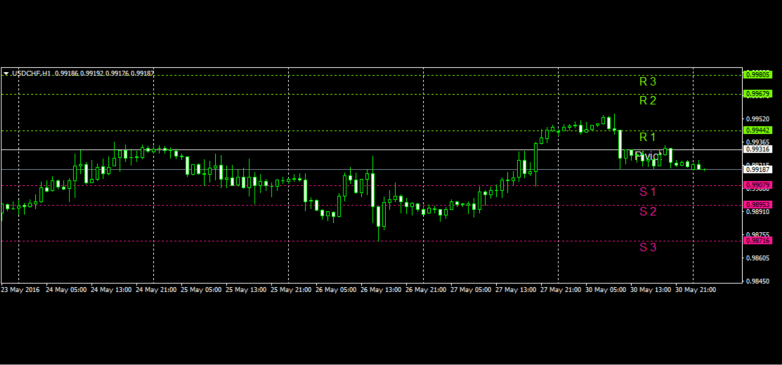The height and width of the screenshot is (365, 782).
Task: Click the 26 May 05:00 time label
Action: (x=336, y=289)
